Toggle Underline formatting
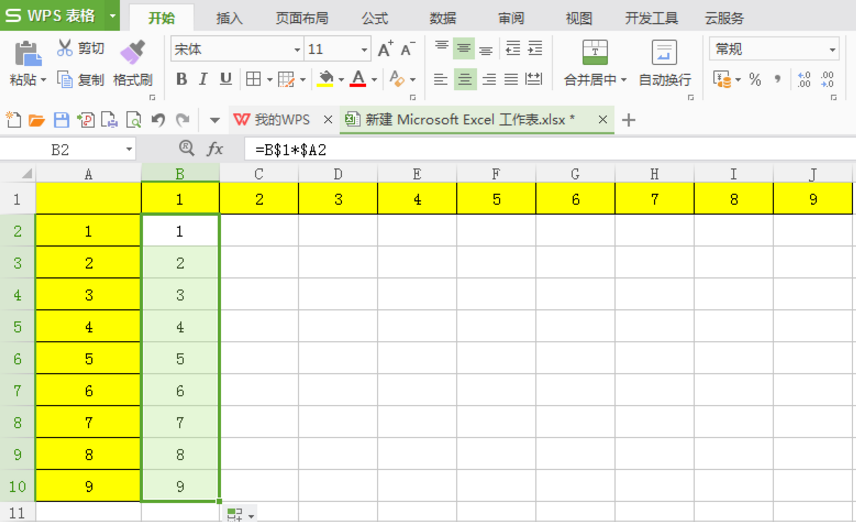This screenshot has height=522, width=856. point(225,79)
